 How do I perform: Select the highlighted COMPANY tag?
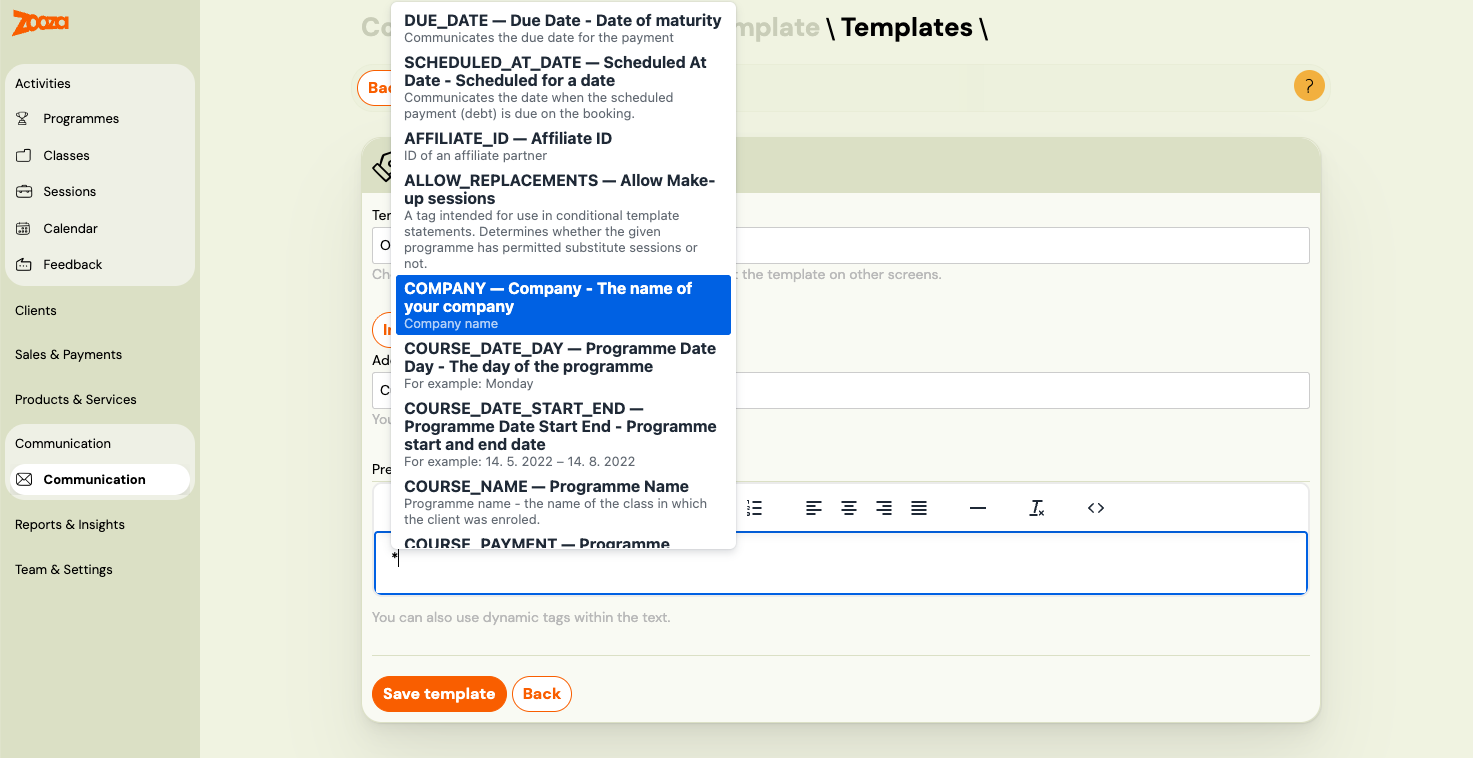pyautogui.click(x=563, y=305)
